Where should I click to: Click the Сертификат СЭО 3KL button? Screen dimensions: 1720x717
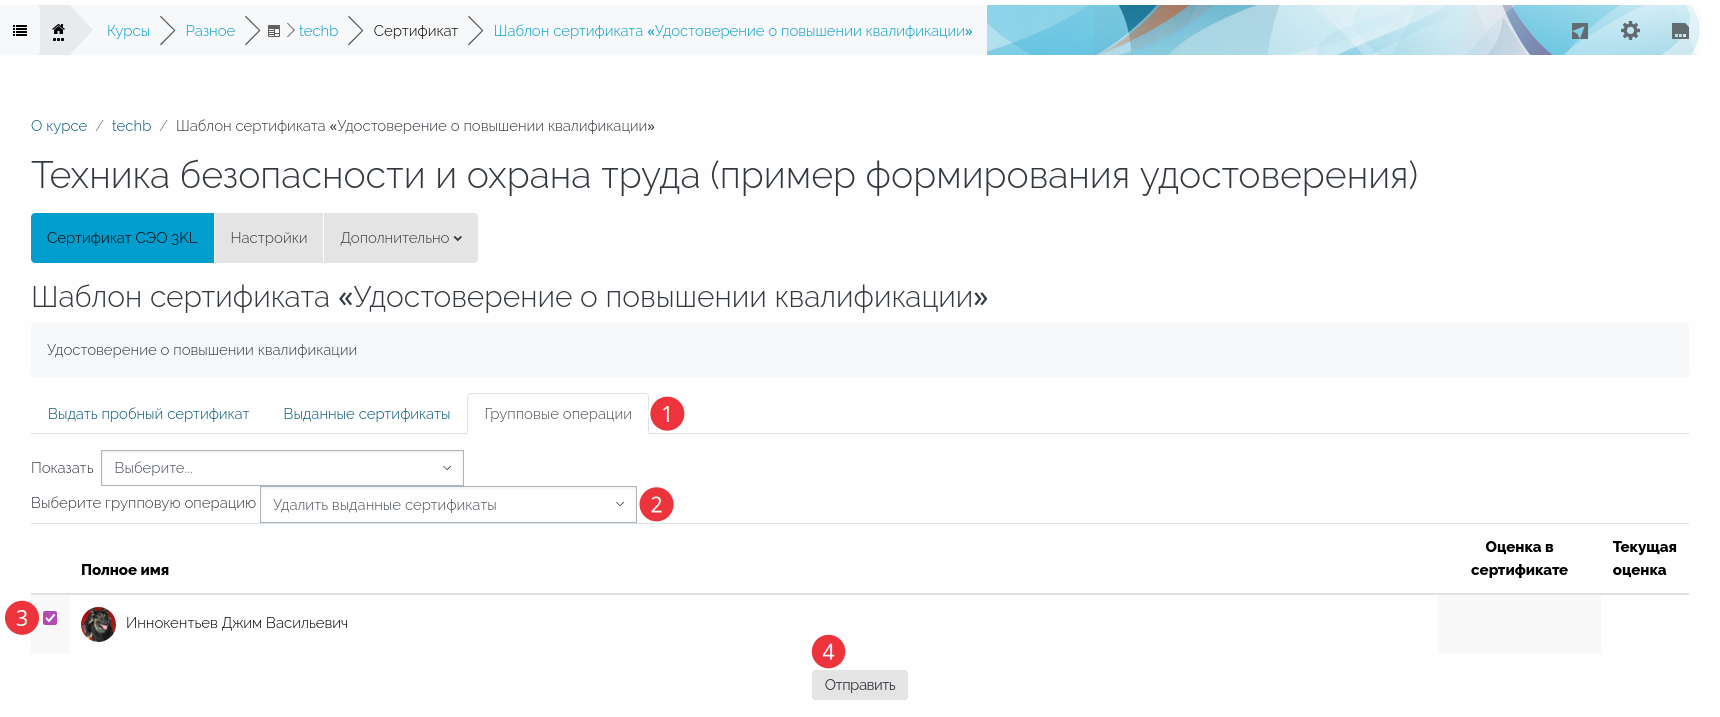[122, 238]
